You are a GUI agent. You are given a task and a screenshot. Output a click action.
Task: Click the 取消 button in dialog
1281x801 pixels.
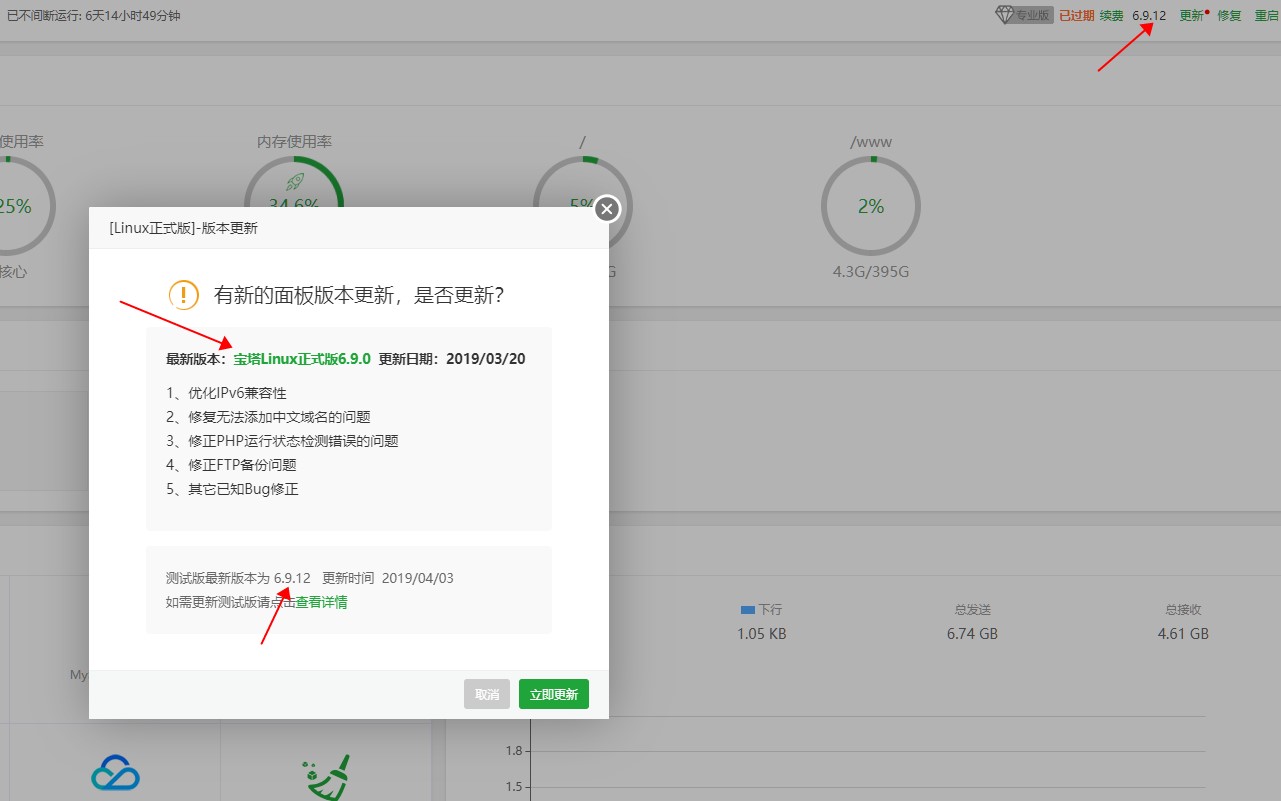pos(487,694)
